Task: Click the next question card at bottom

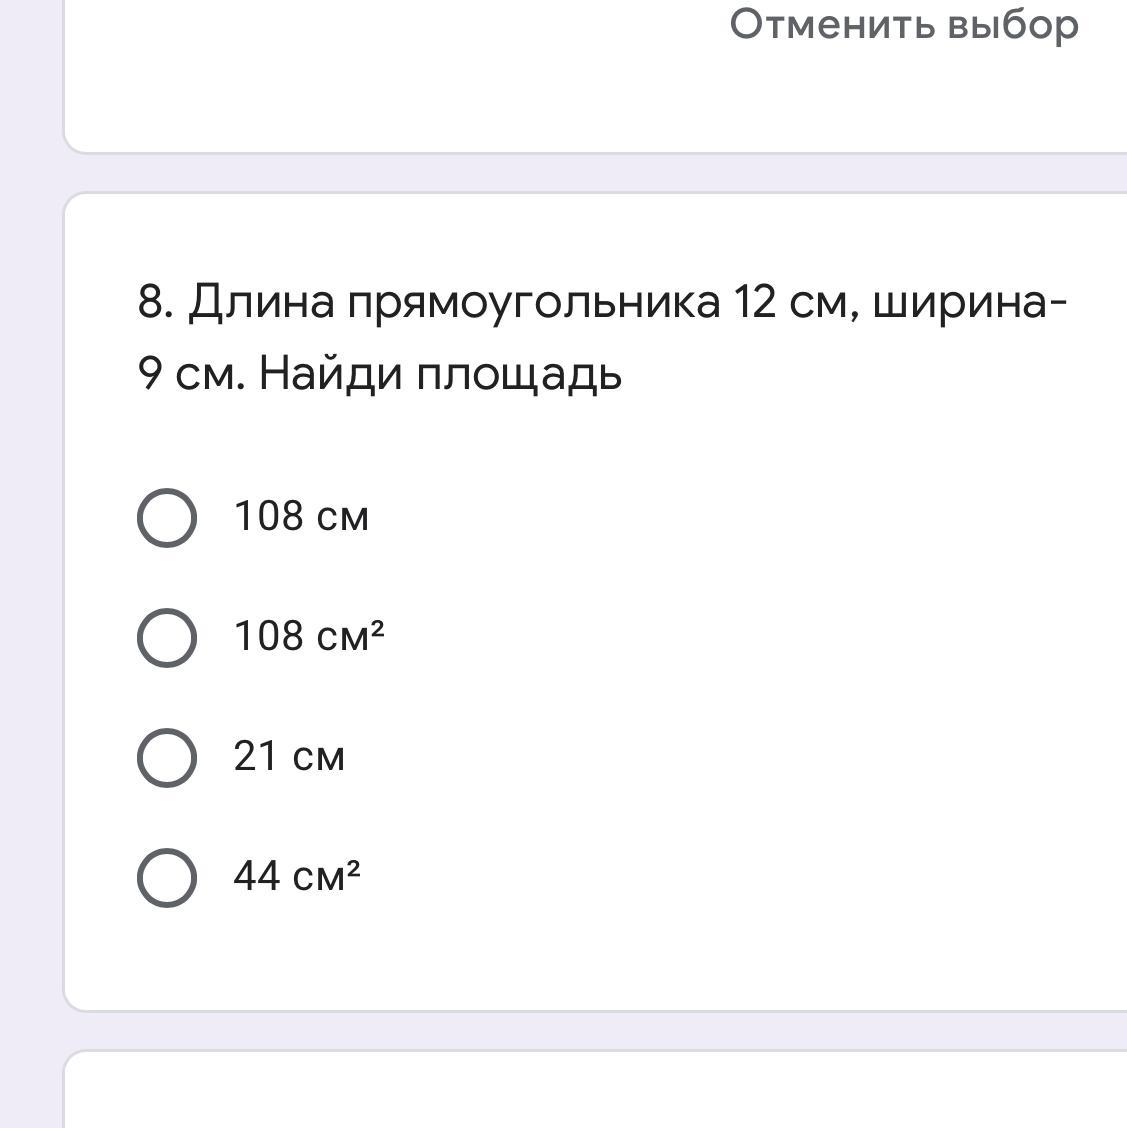Action: coord(596,1089)
